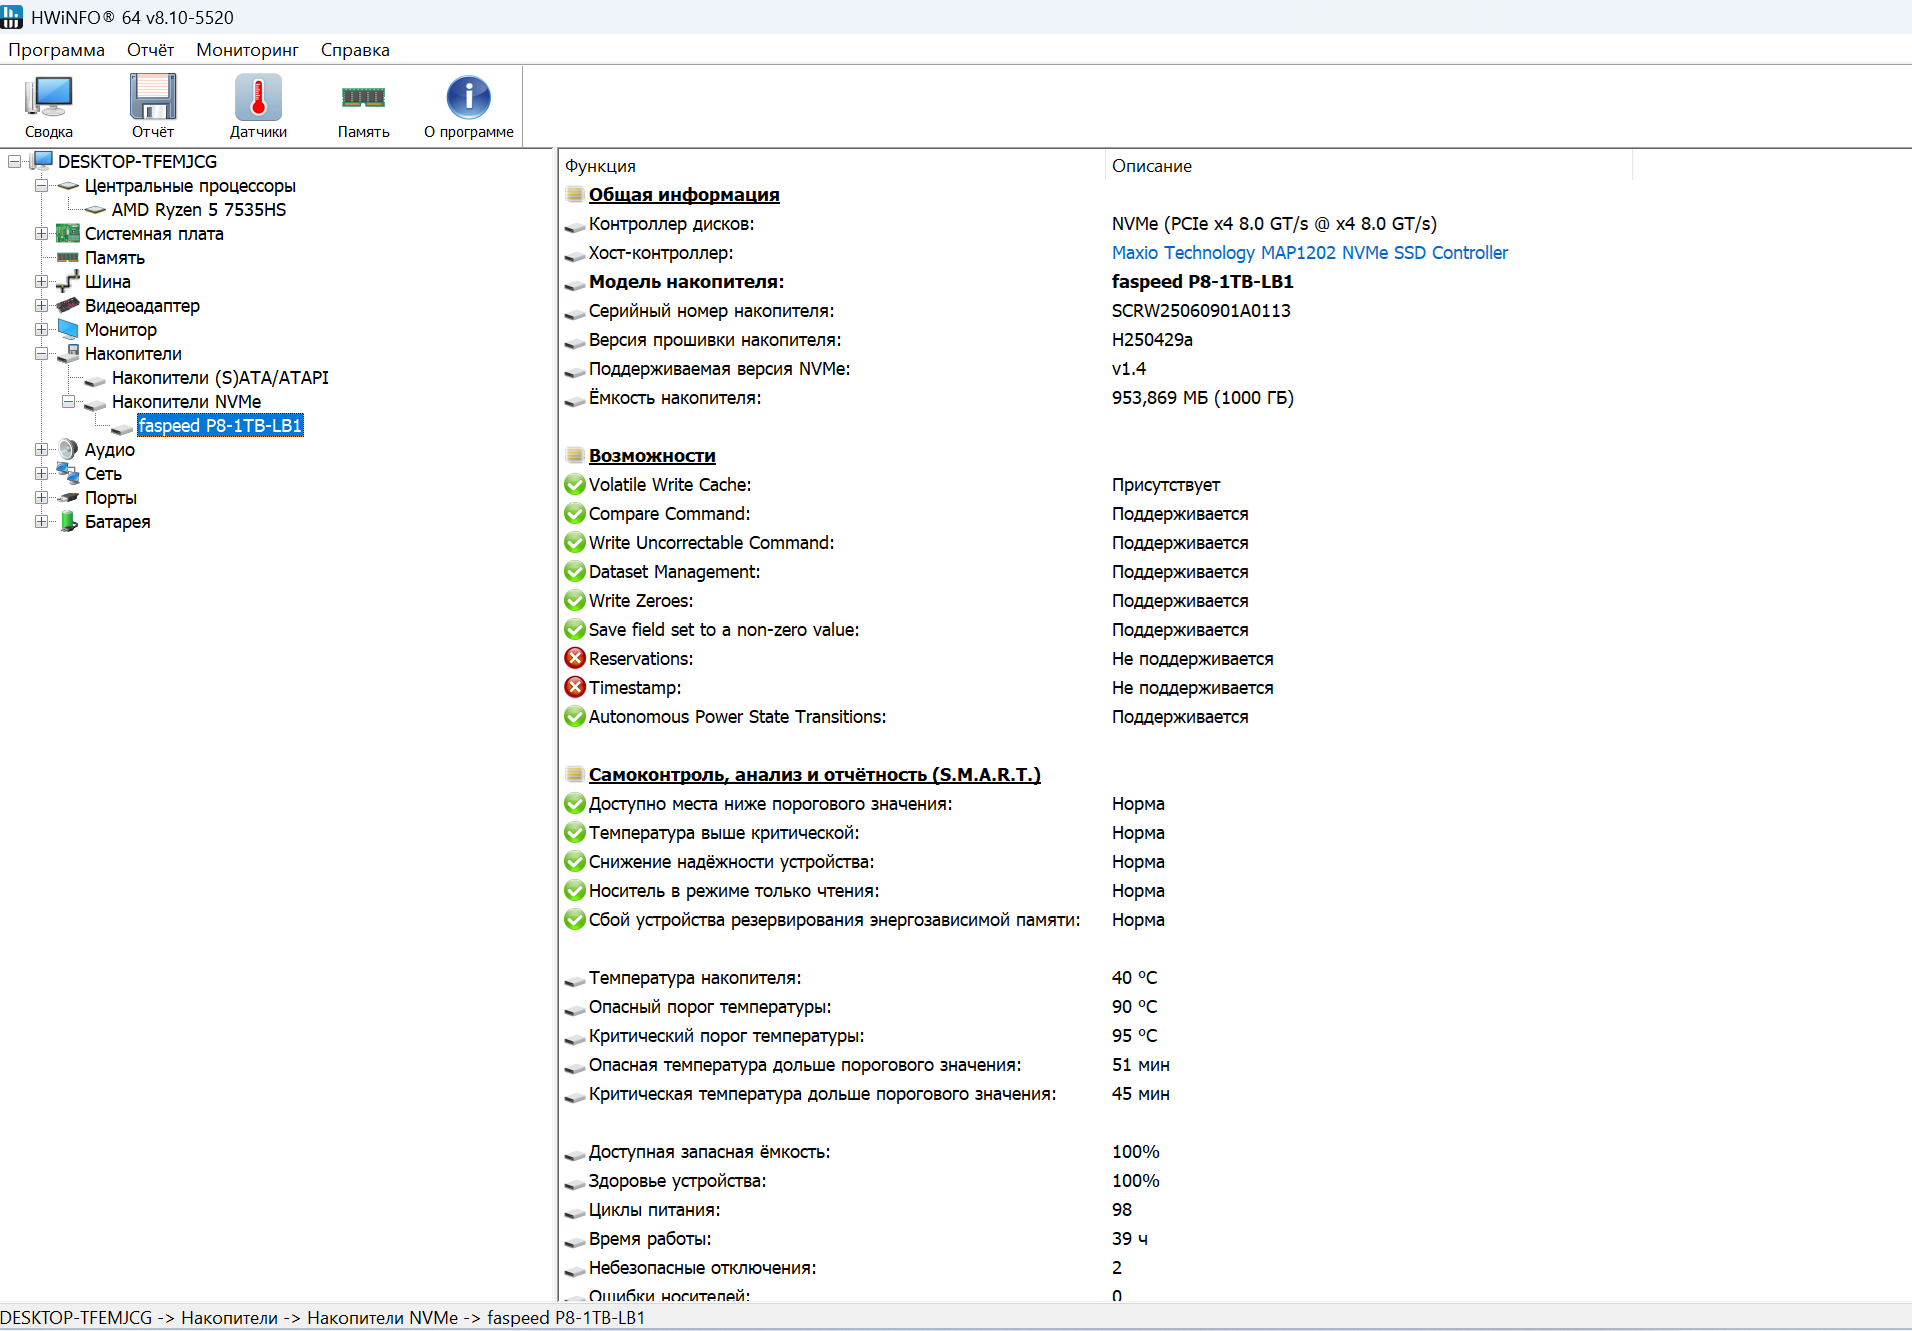Click the network icon beside Сеть

point(68,473)
